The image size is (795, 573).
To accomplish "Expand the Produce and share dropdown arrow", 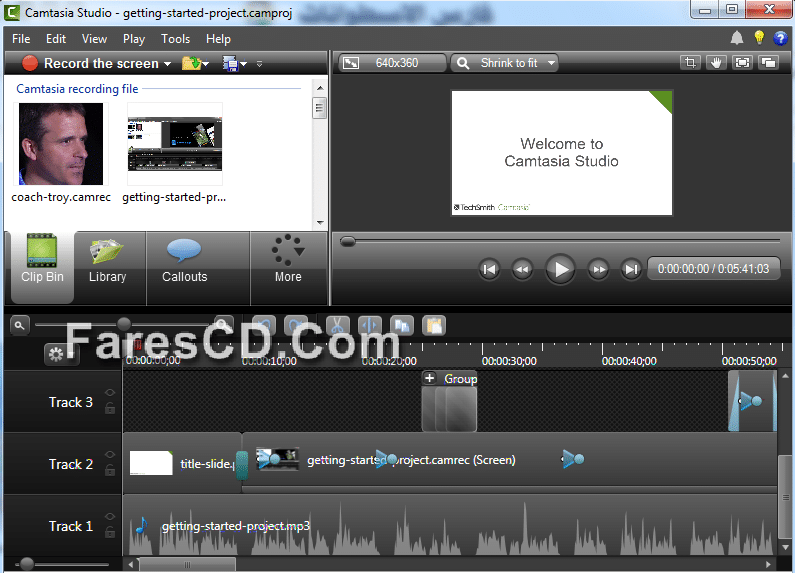I will [244, 64].
